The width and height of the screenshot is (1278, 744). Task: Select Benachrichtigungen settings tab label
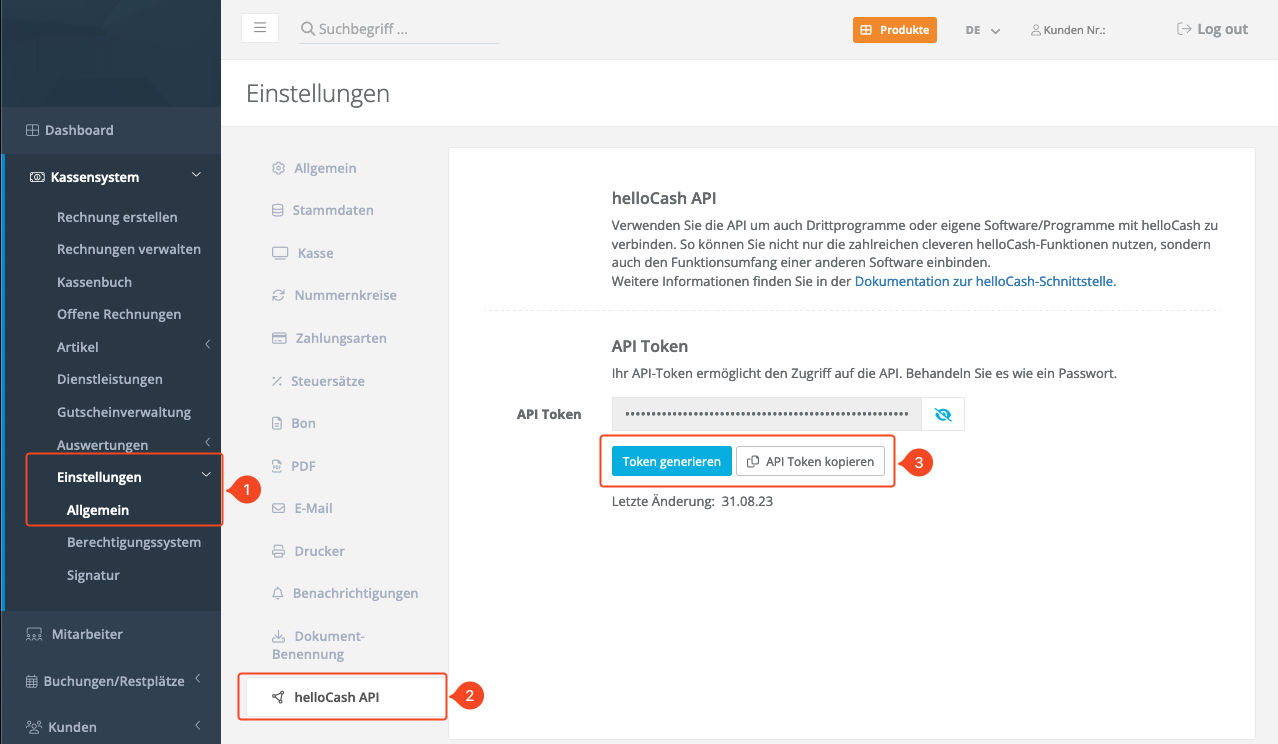click(x=355, y=593)
